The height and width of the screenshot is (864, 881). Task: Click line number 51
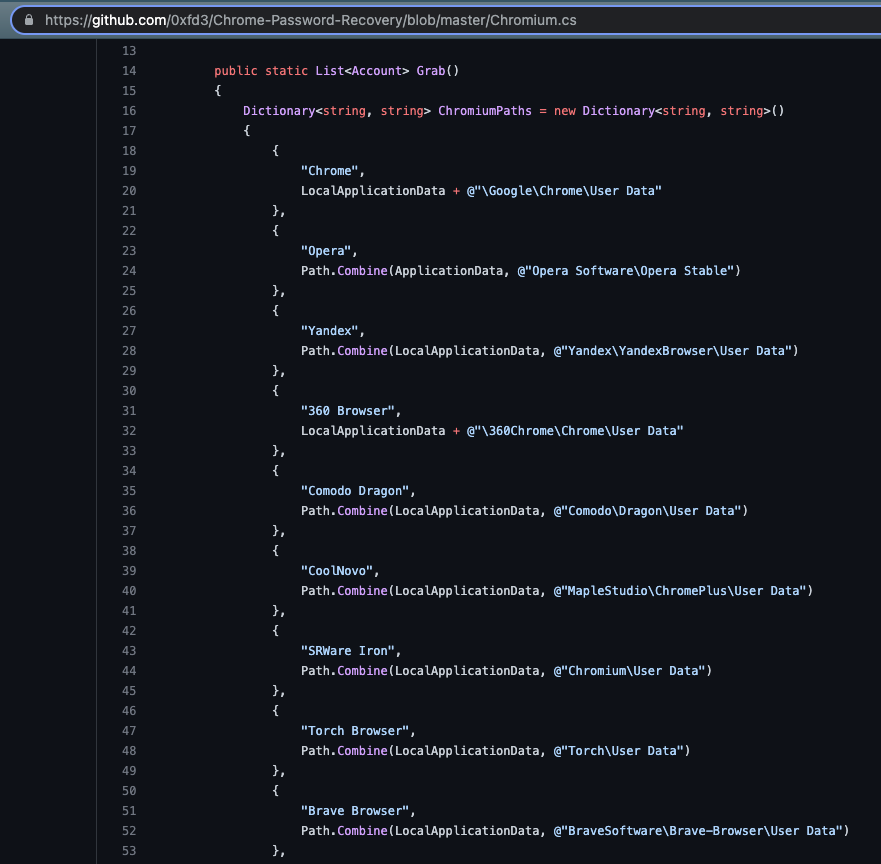[x=129, y=811]
